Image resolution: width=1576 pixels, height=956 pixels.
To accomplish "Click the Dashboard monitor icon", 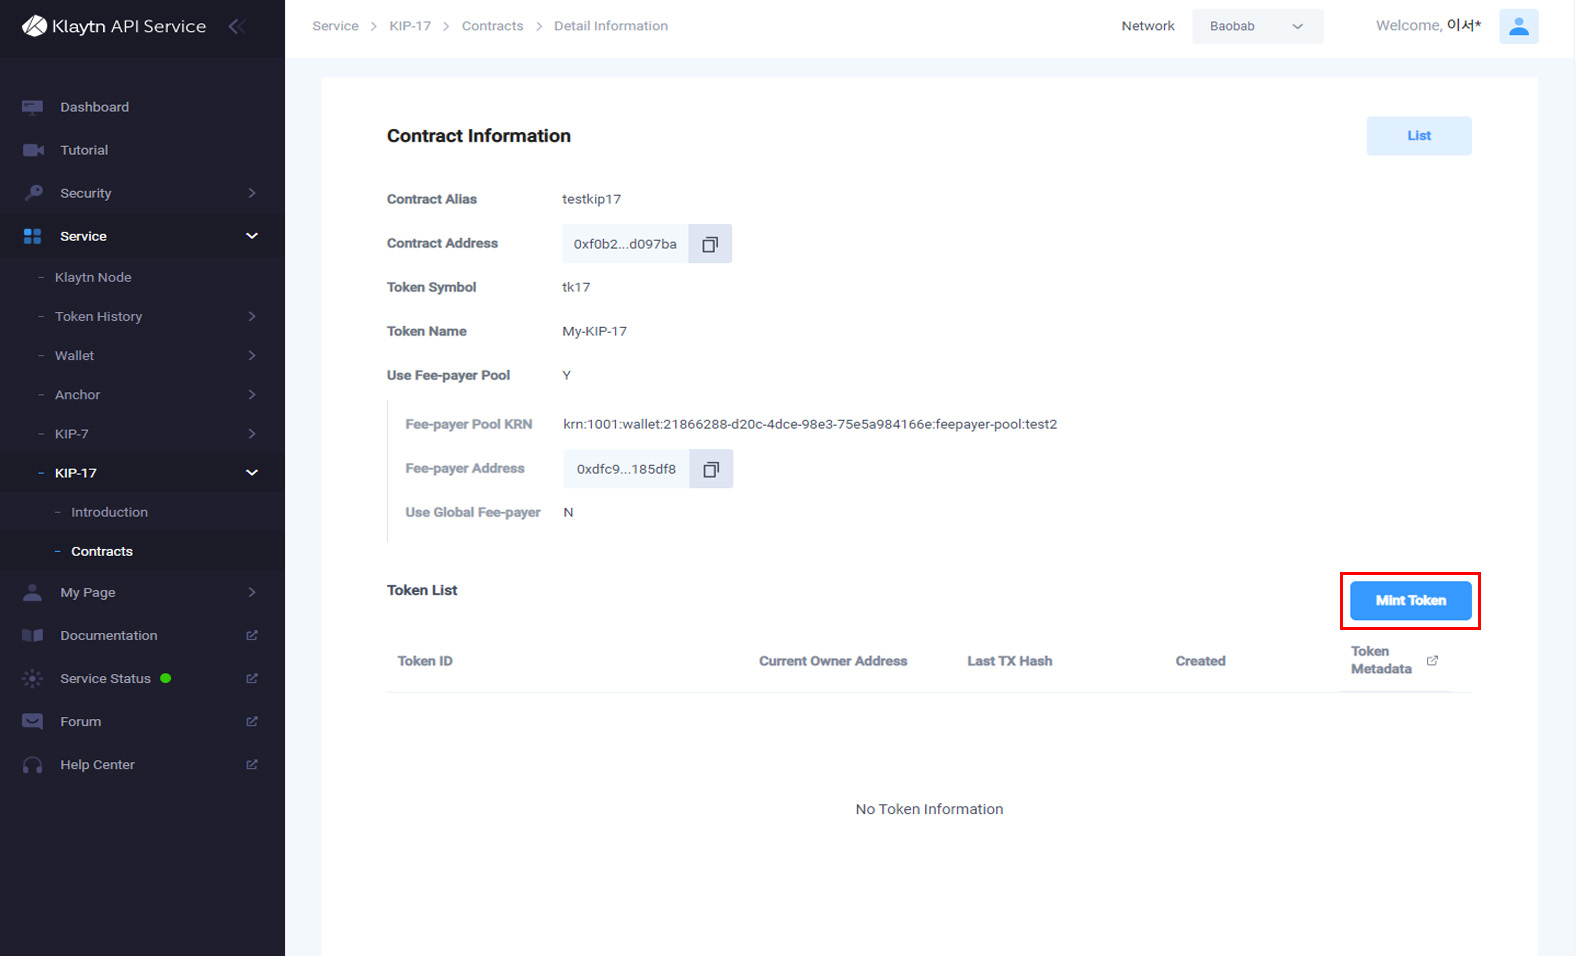I will tap(32, 107).
